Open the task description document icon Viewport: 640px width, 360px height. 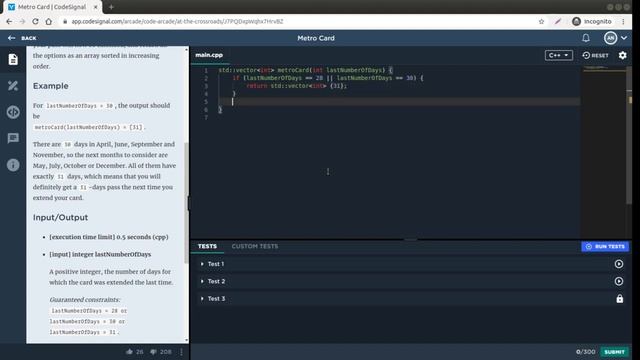pyautogui.click(x=13, y=60)
